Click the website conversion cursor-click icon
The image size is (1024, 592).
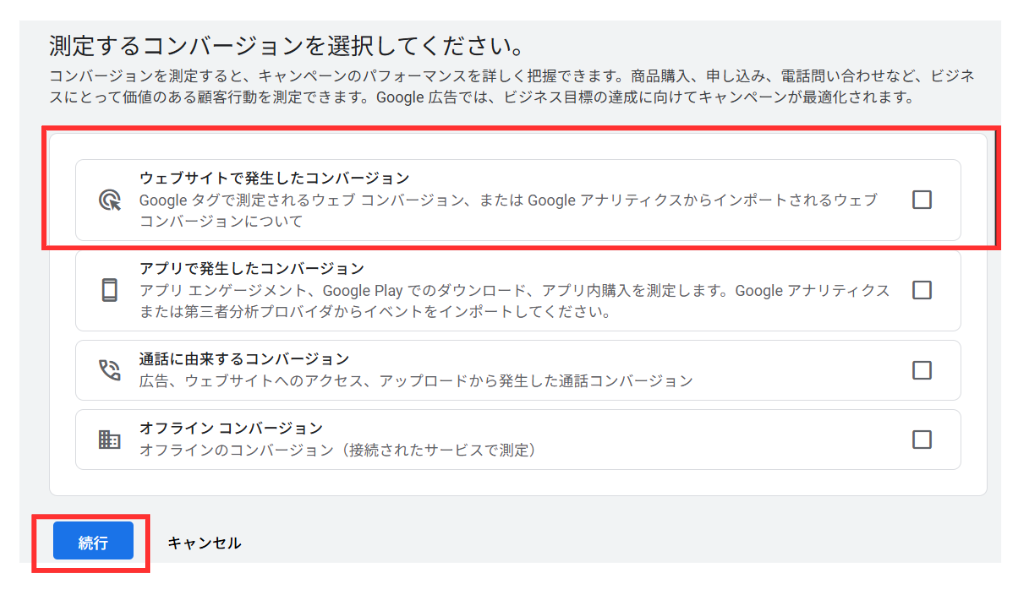click(x=110, y=200)
